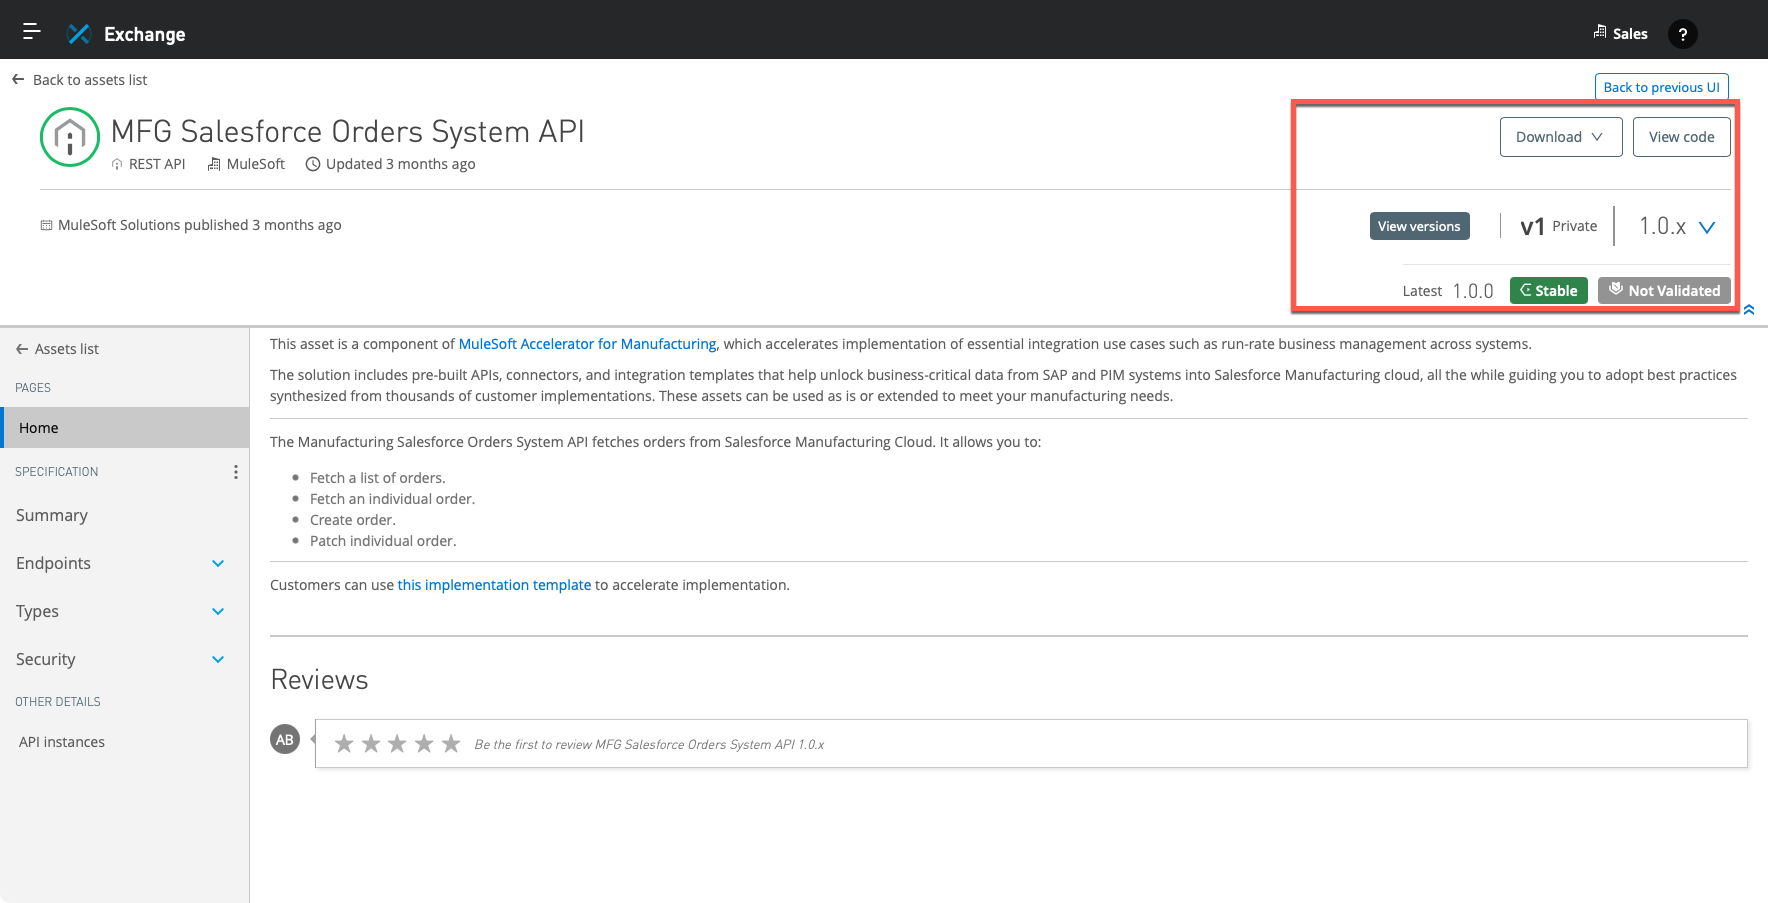Open the Endpoints sidebar item

54,563
